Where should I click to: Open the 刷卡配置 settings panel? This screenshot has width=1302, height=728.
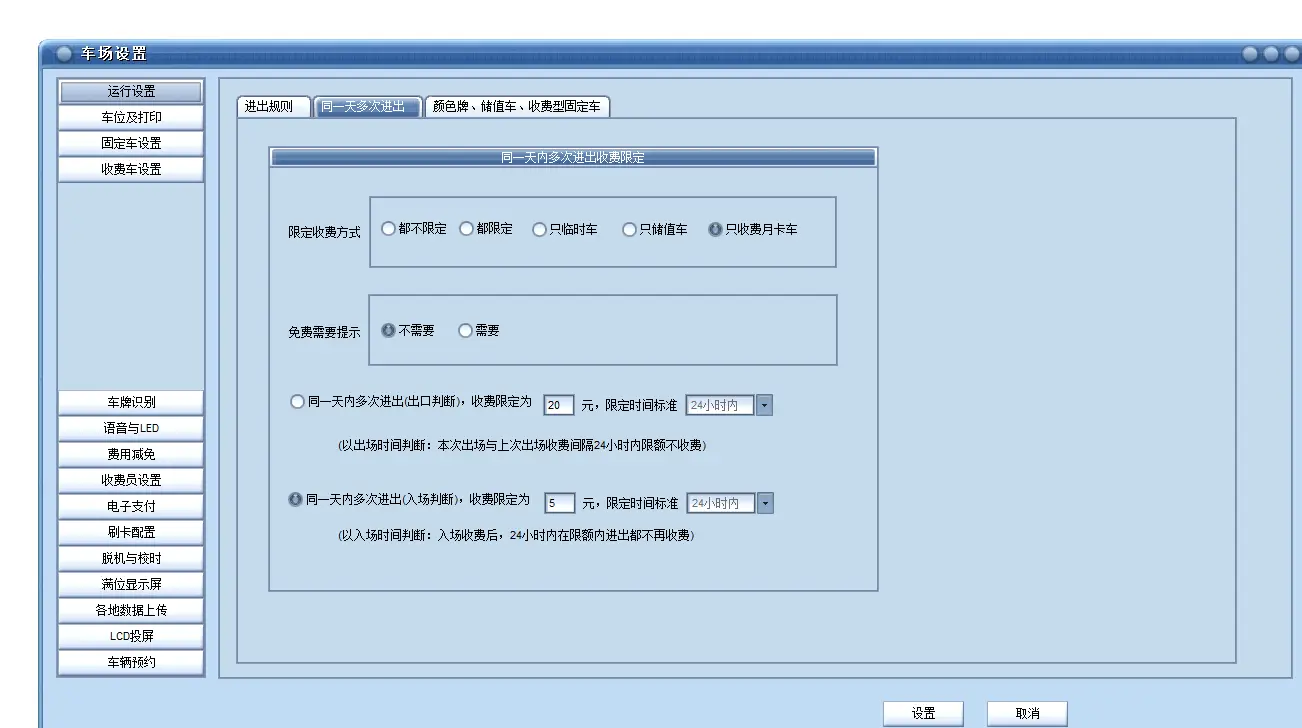131,531
